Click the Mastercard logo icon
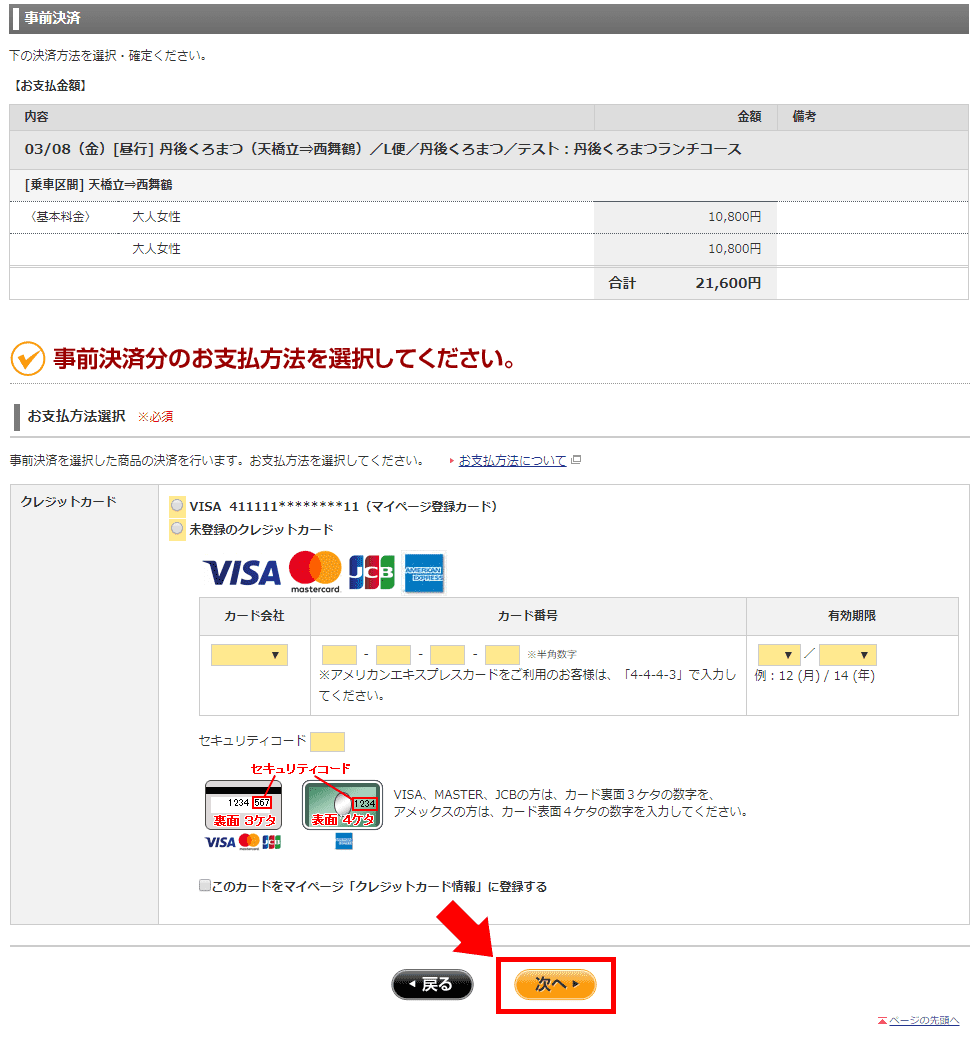 pyautogui.click(x=315, y=572)
